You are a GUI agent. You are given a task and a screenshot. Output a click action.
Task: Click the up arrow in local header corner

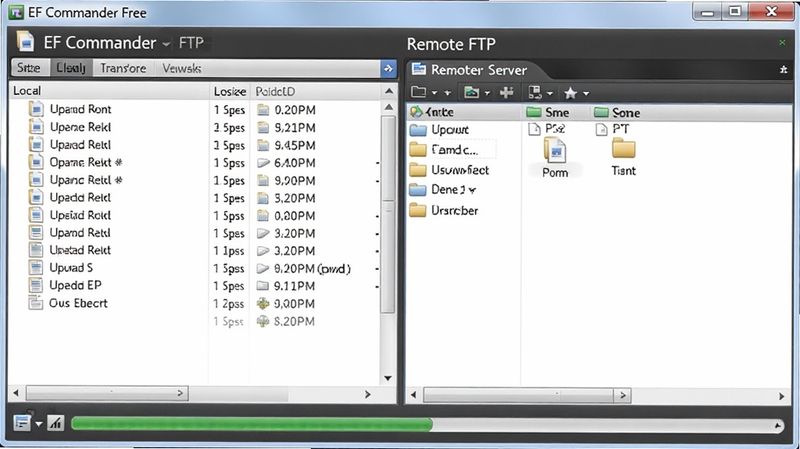[x=389, y=91]
